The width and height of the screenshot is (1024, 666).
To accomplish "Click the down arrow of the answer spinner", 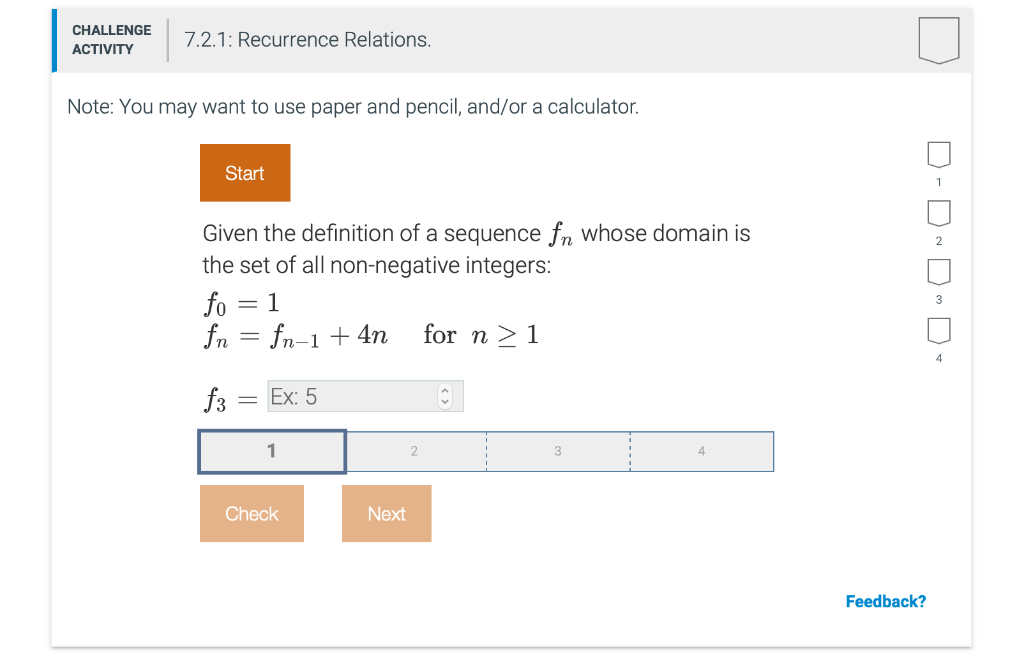I will coord(445,400).
